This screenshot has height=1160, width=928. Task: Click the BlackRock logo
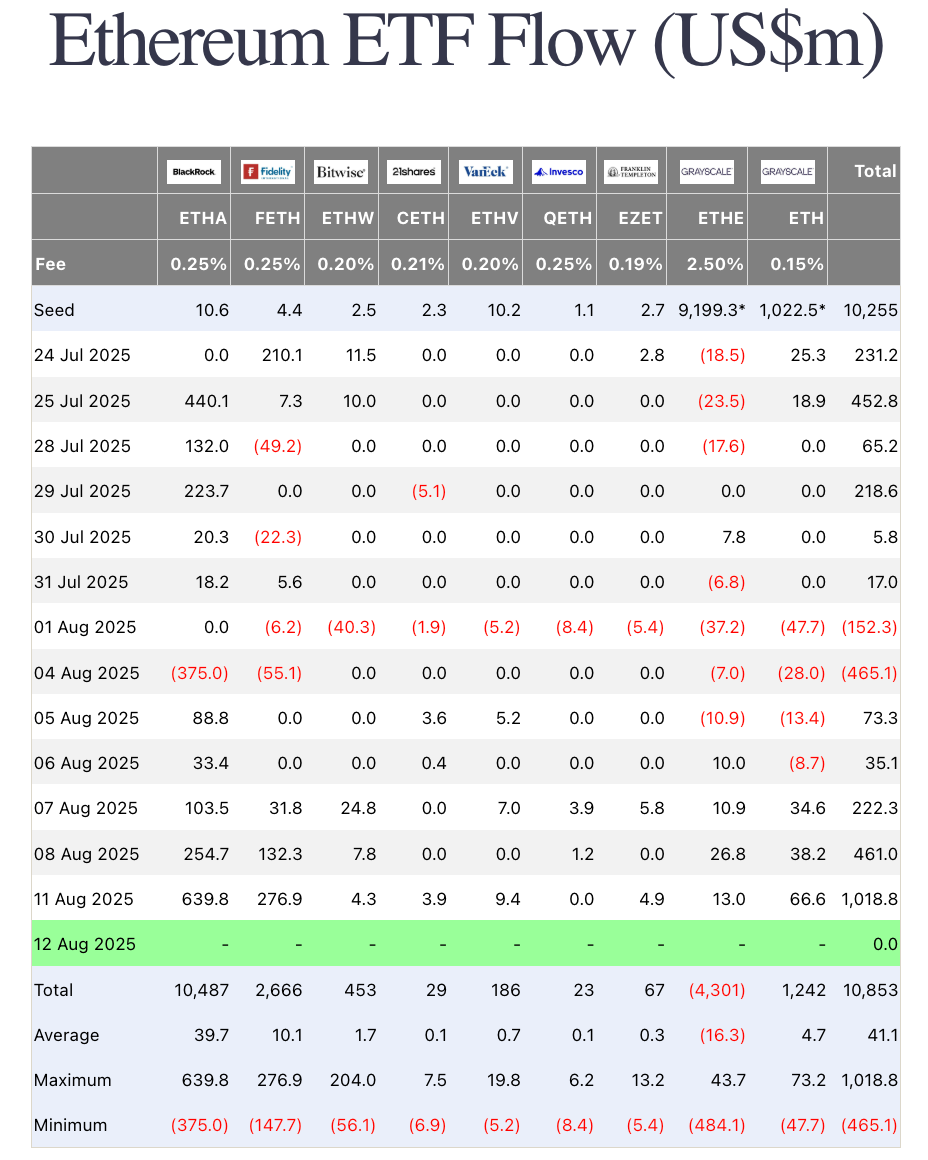194,172
